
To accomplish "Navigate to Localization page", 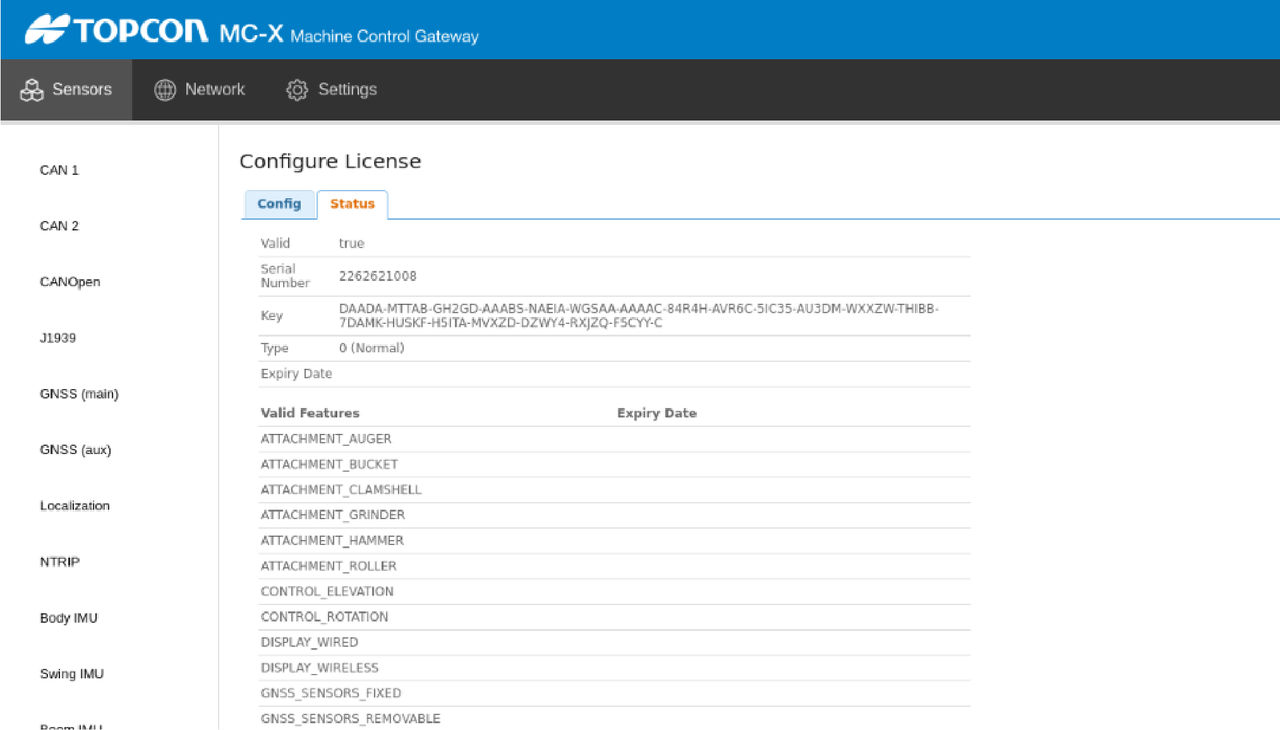I will pyautogui.click(x=75, y=506).
